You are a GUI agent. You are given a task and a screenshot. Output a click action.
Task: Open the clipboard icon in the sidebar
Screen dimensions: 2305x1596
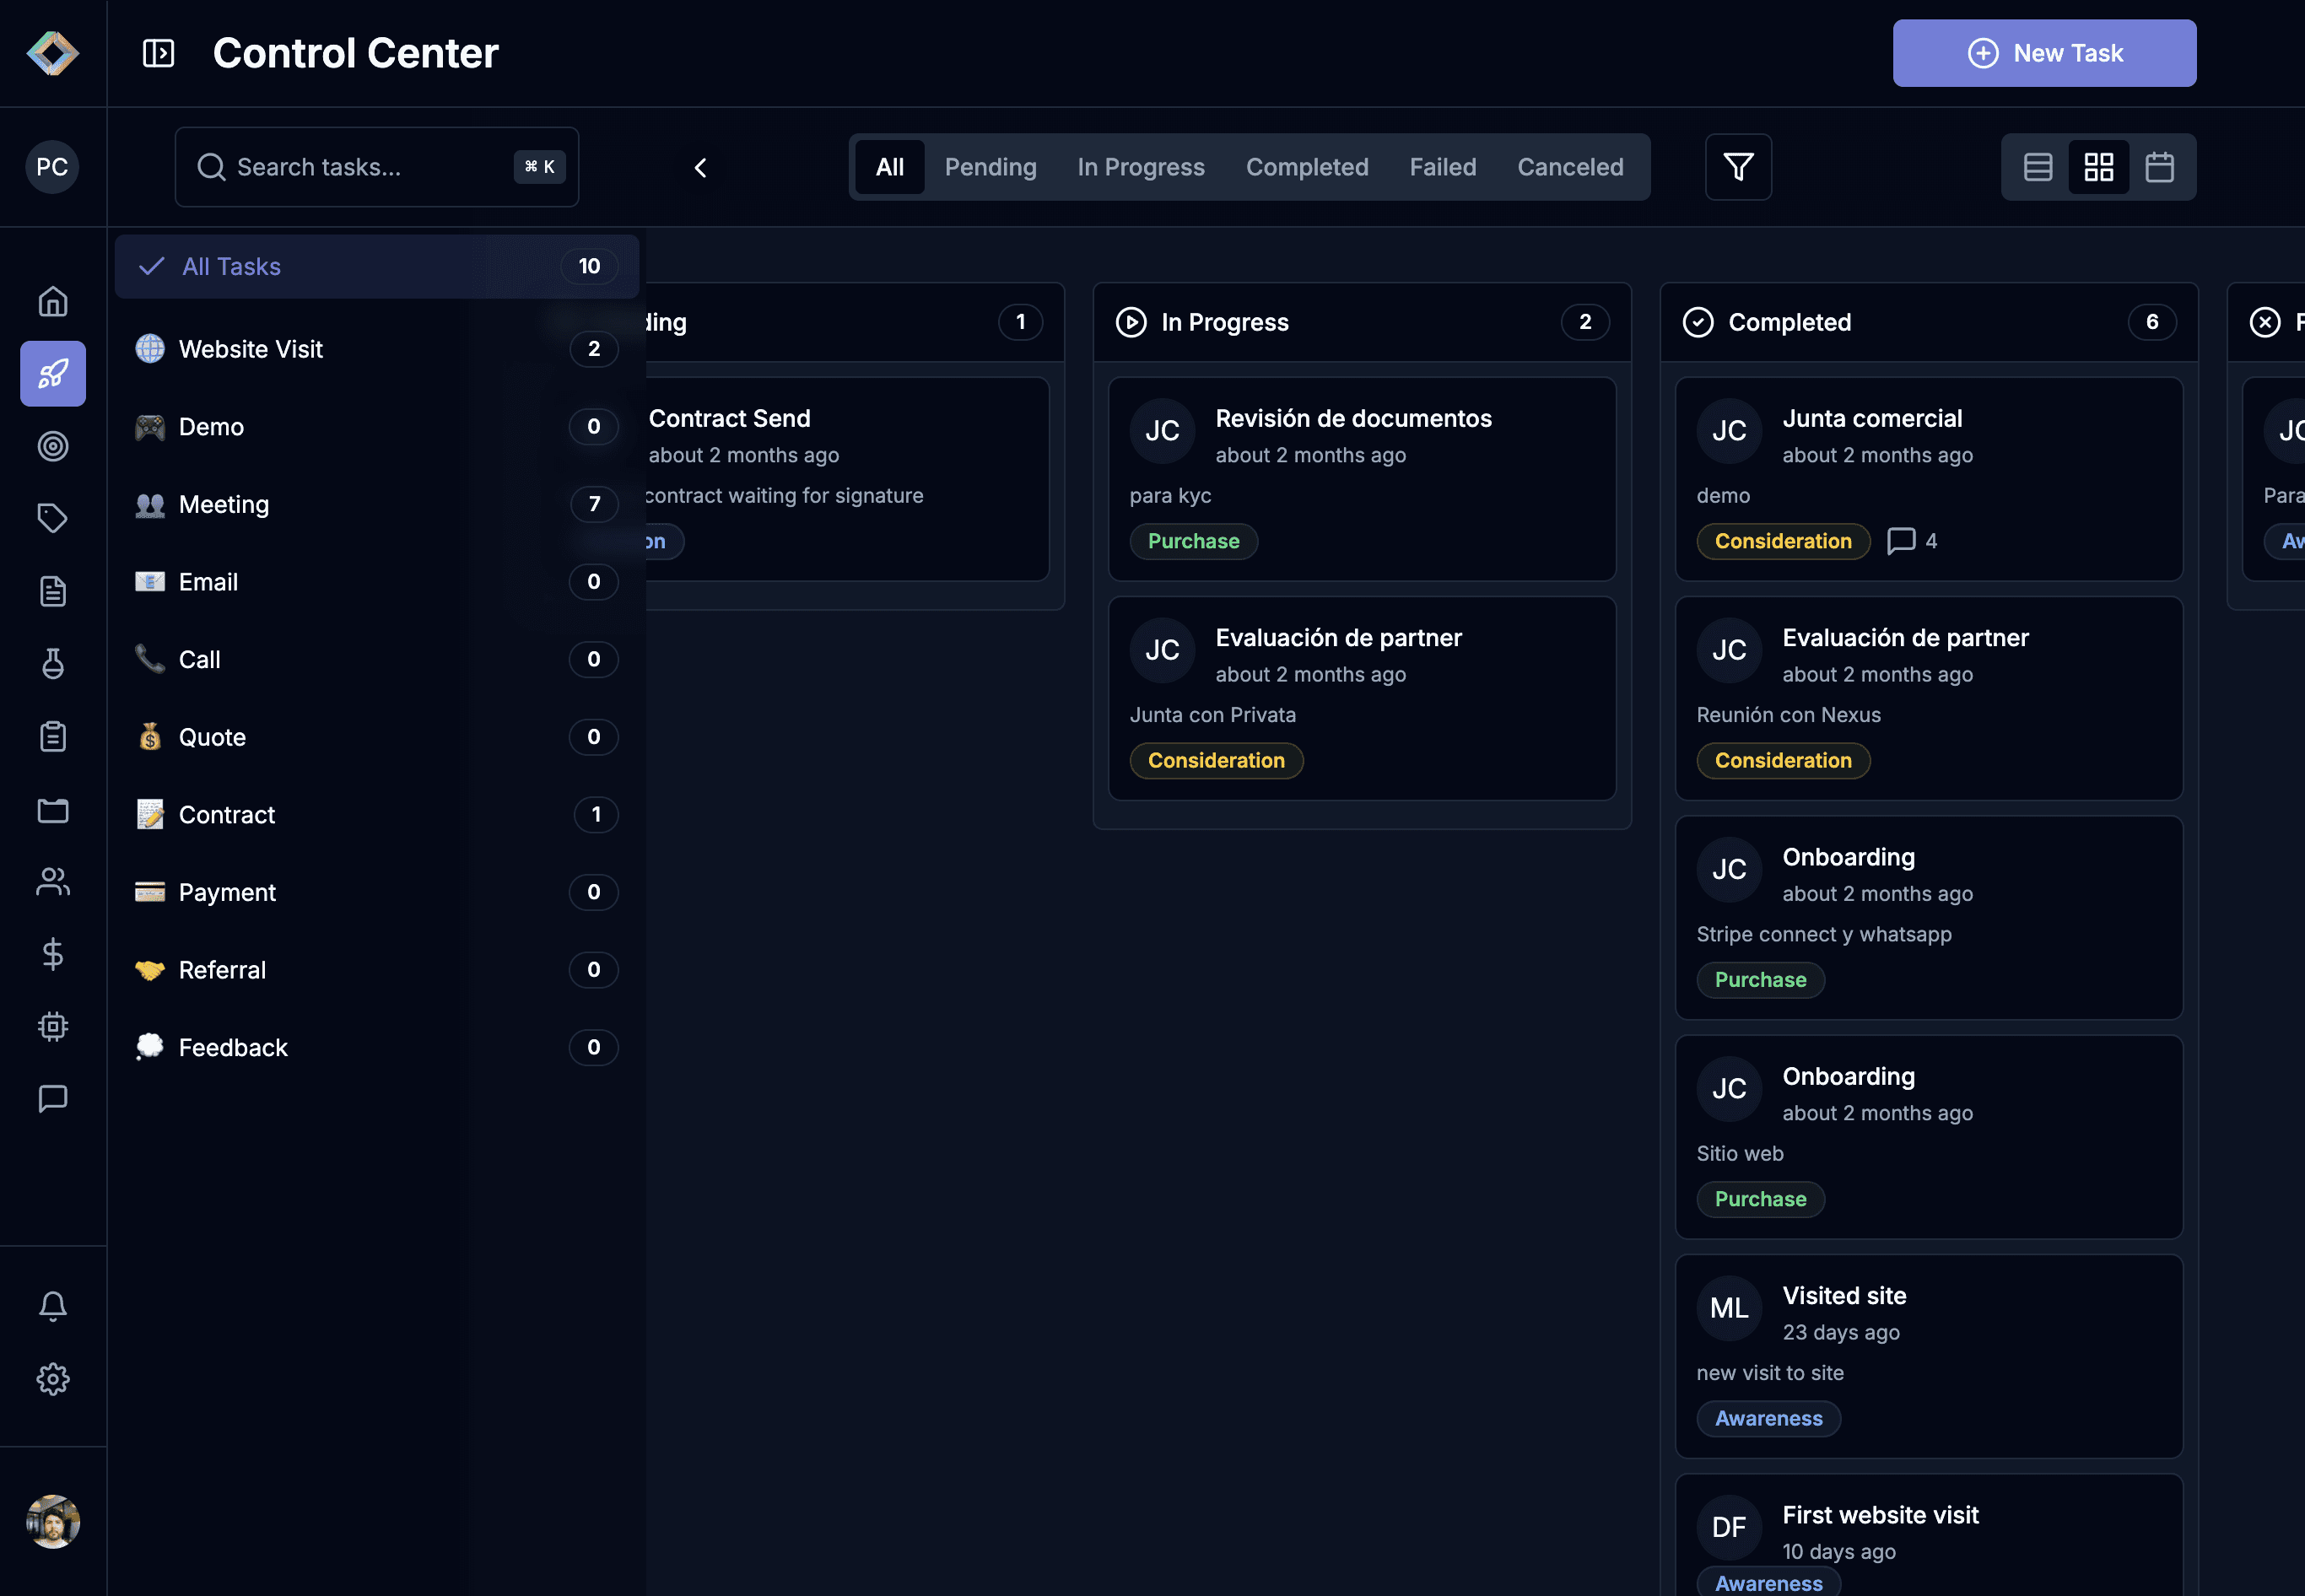click(53, 736)
